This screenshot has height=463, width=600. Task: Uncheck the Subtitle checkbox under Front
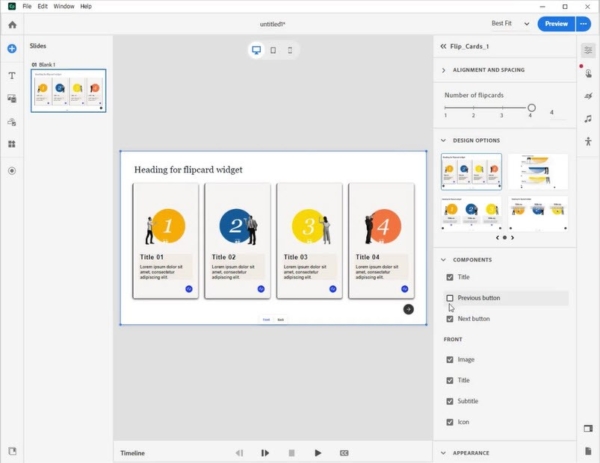[x=450, y=401]
